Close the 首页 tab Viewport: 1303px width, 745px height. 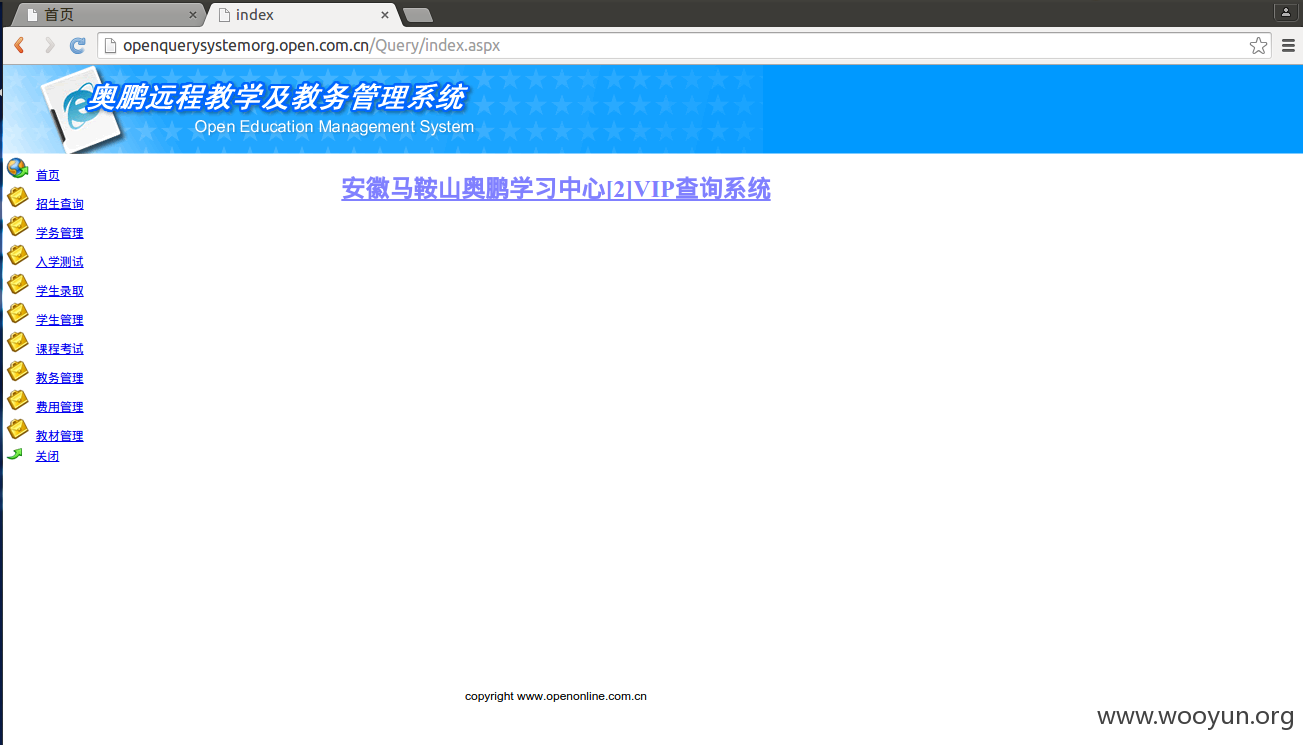pyautogui.click(x=193, y=15)
